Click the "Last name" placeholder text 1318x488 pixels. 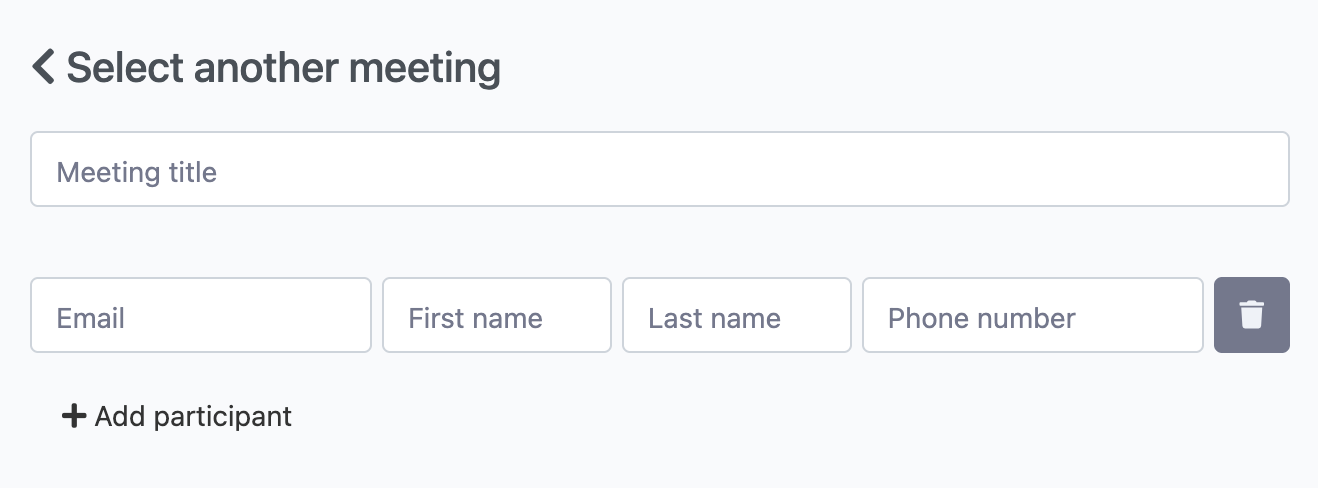714,319
